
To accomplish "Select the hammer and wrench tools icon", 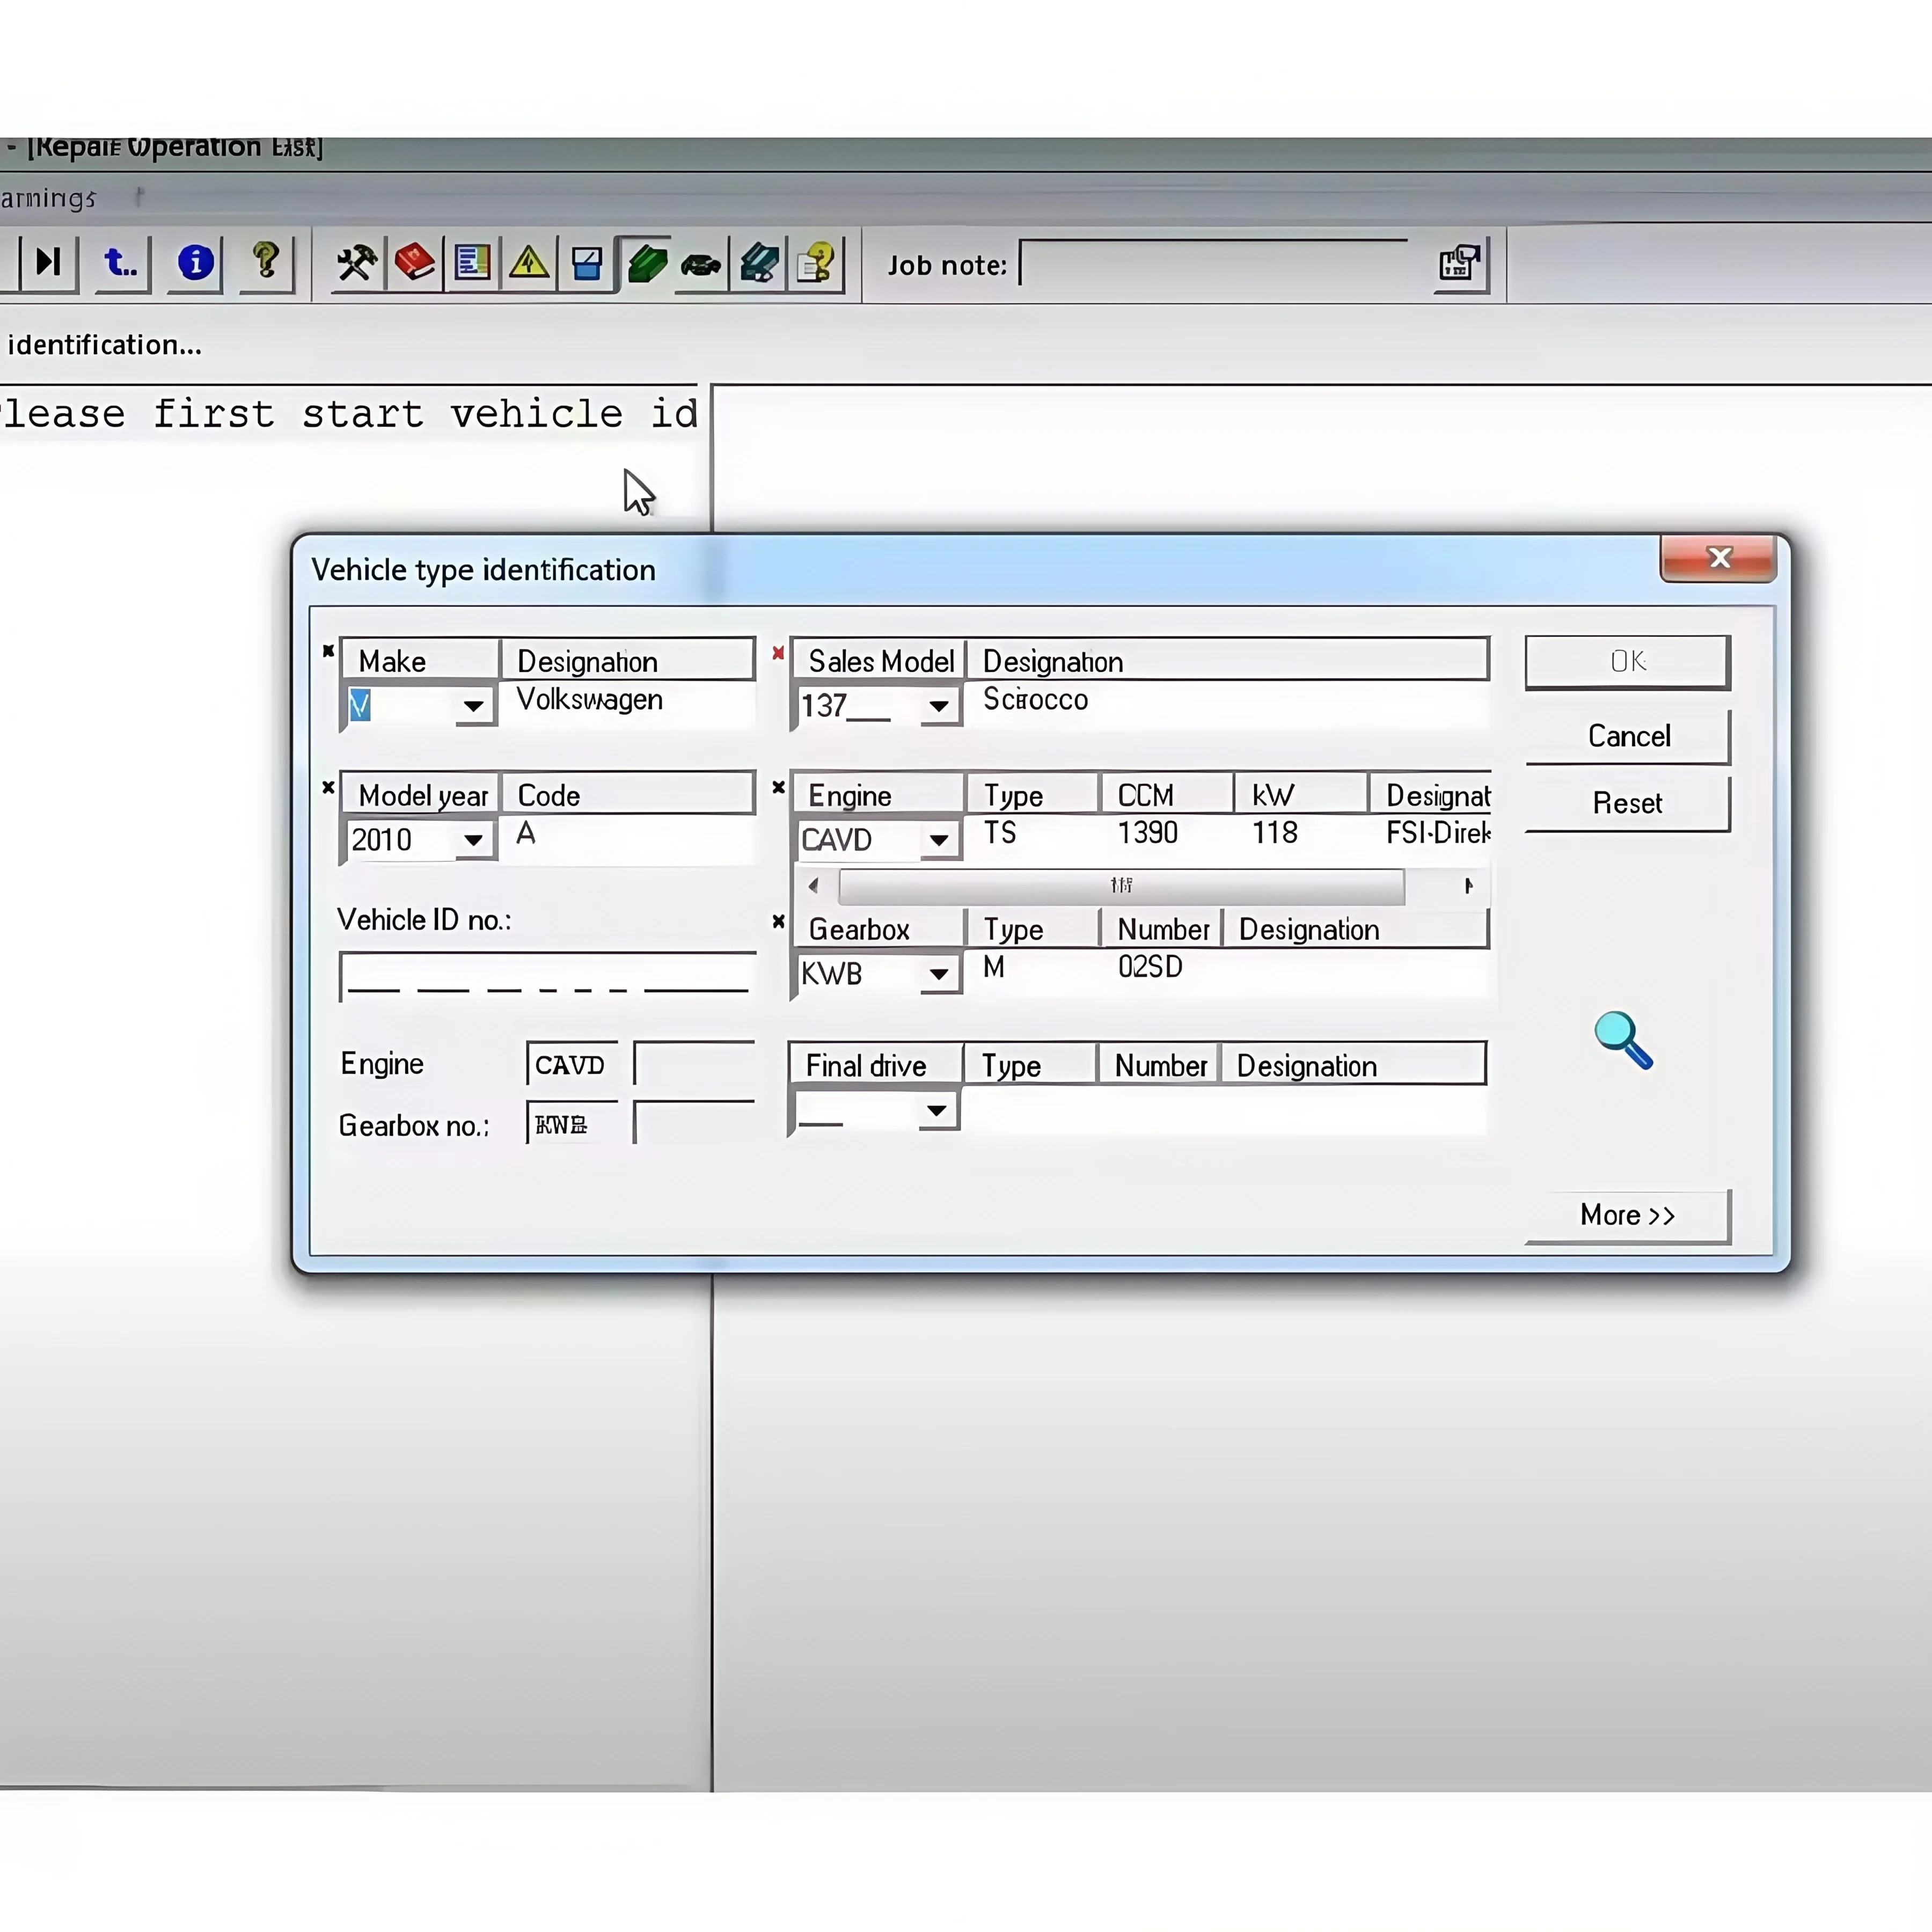I will click(355, 264).
